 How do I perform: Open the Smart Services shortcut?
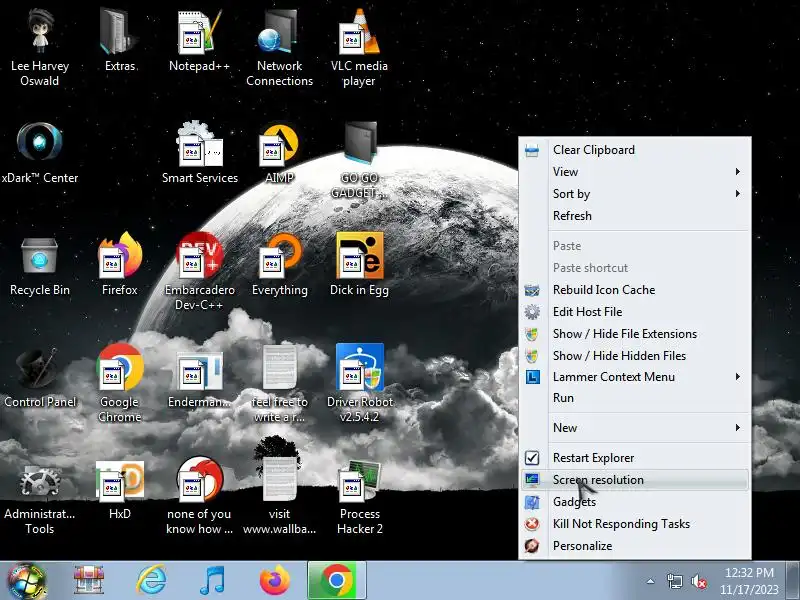[x=199, y=152]
